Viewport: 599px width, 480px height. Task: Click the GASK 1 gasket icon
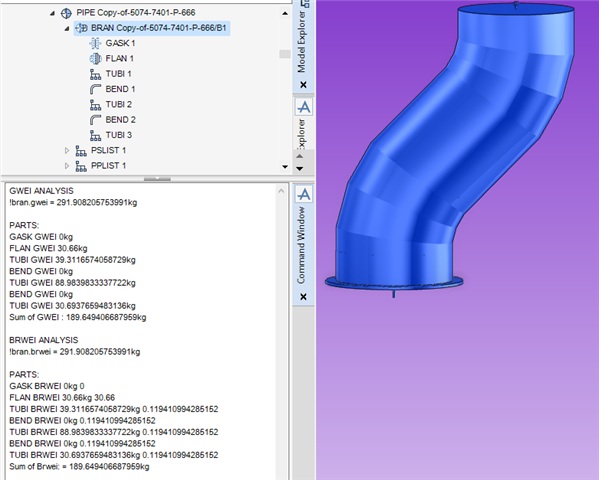click(95, 43)
